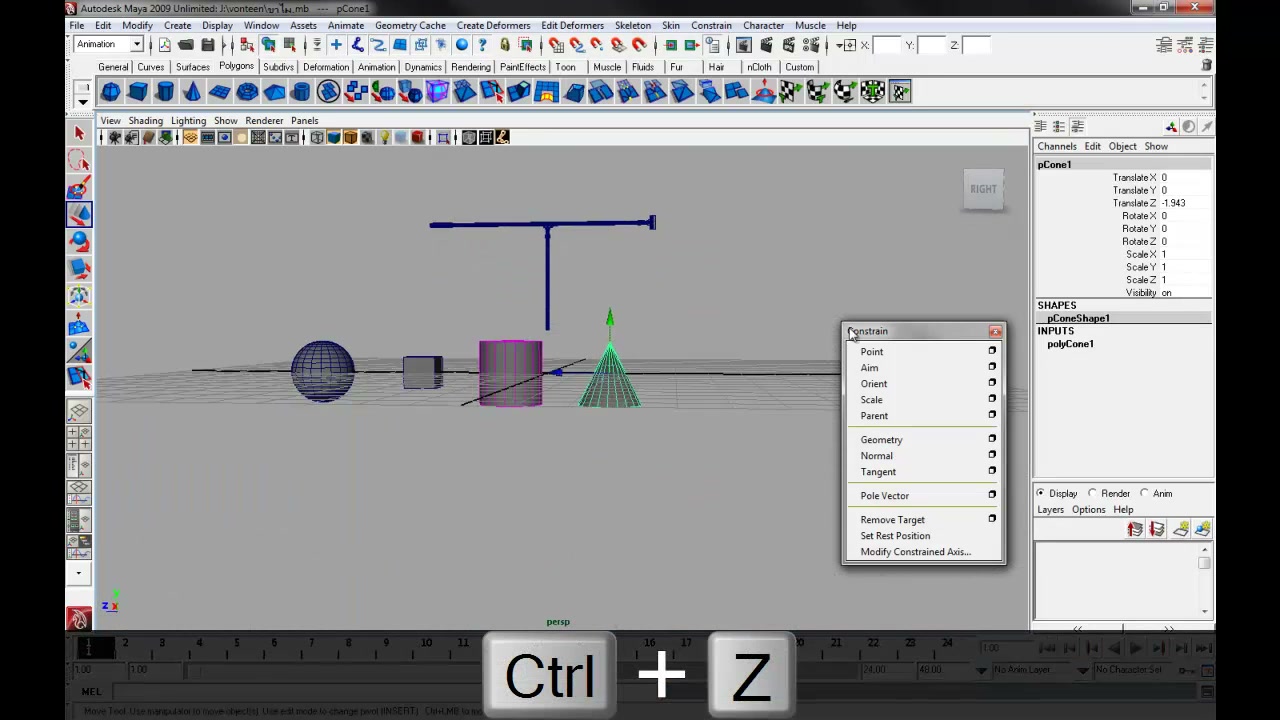1280x720 pixels.
Task: Click the X coordinate input field
Action: [x=887, y=45]
